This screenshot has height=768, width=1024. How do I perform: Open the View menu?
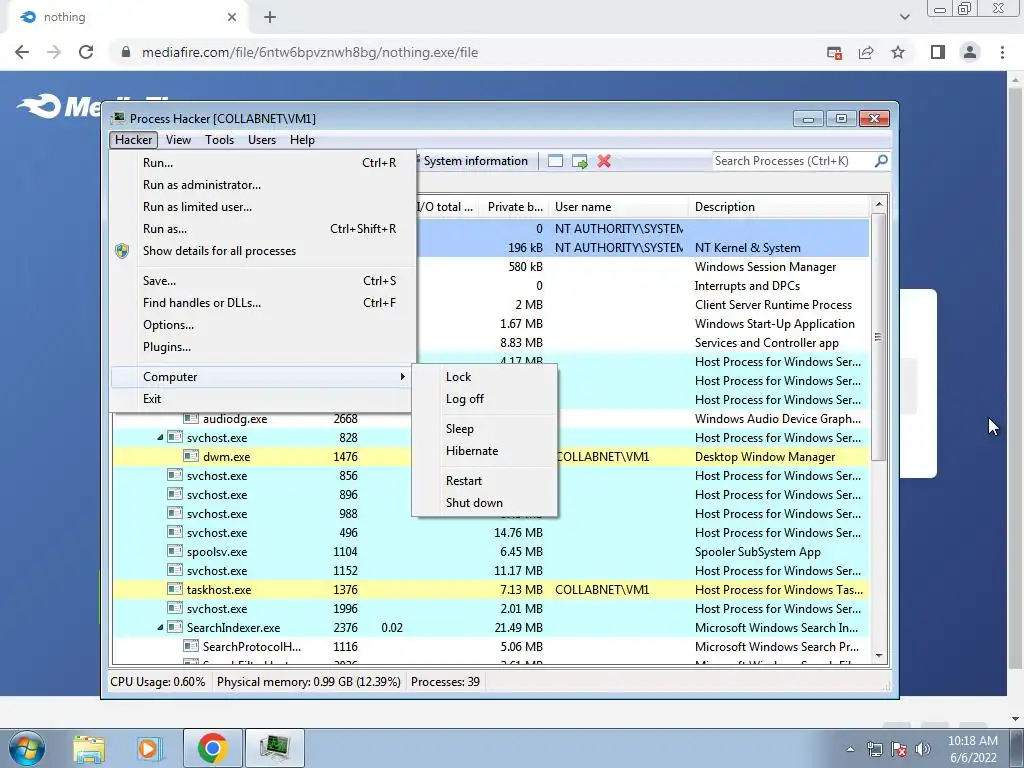click(178, 140)
